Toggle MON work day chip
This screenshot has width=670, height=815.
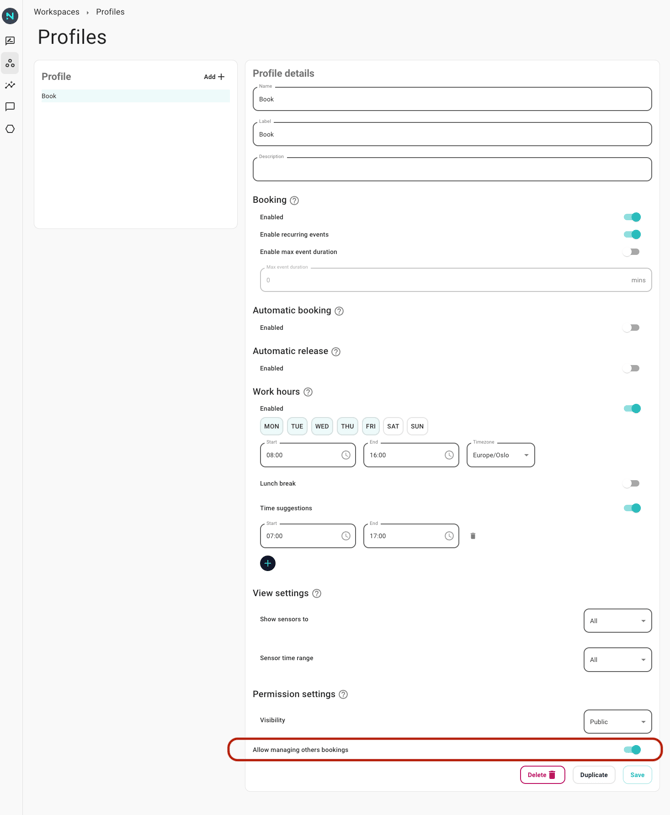[271, 426]
